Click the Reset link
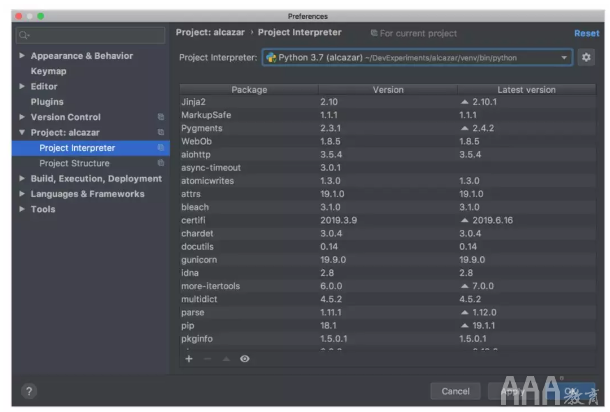 pyautogui.click(x=587, y=33)
